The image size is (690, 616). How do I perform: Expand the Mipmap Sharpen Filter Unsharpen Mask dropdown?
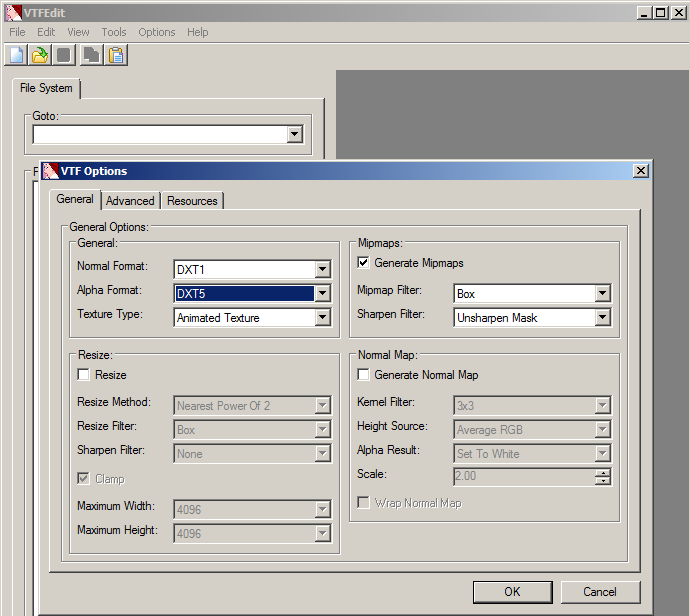click(x=602, y=318)
